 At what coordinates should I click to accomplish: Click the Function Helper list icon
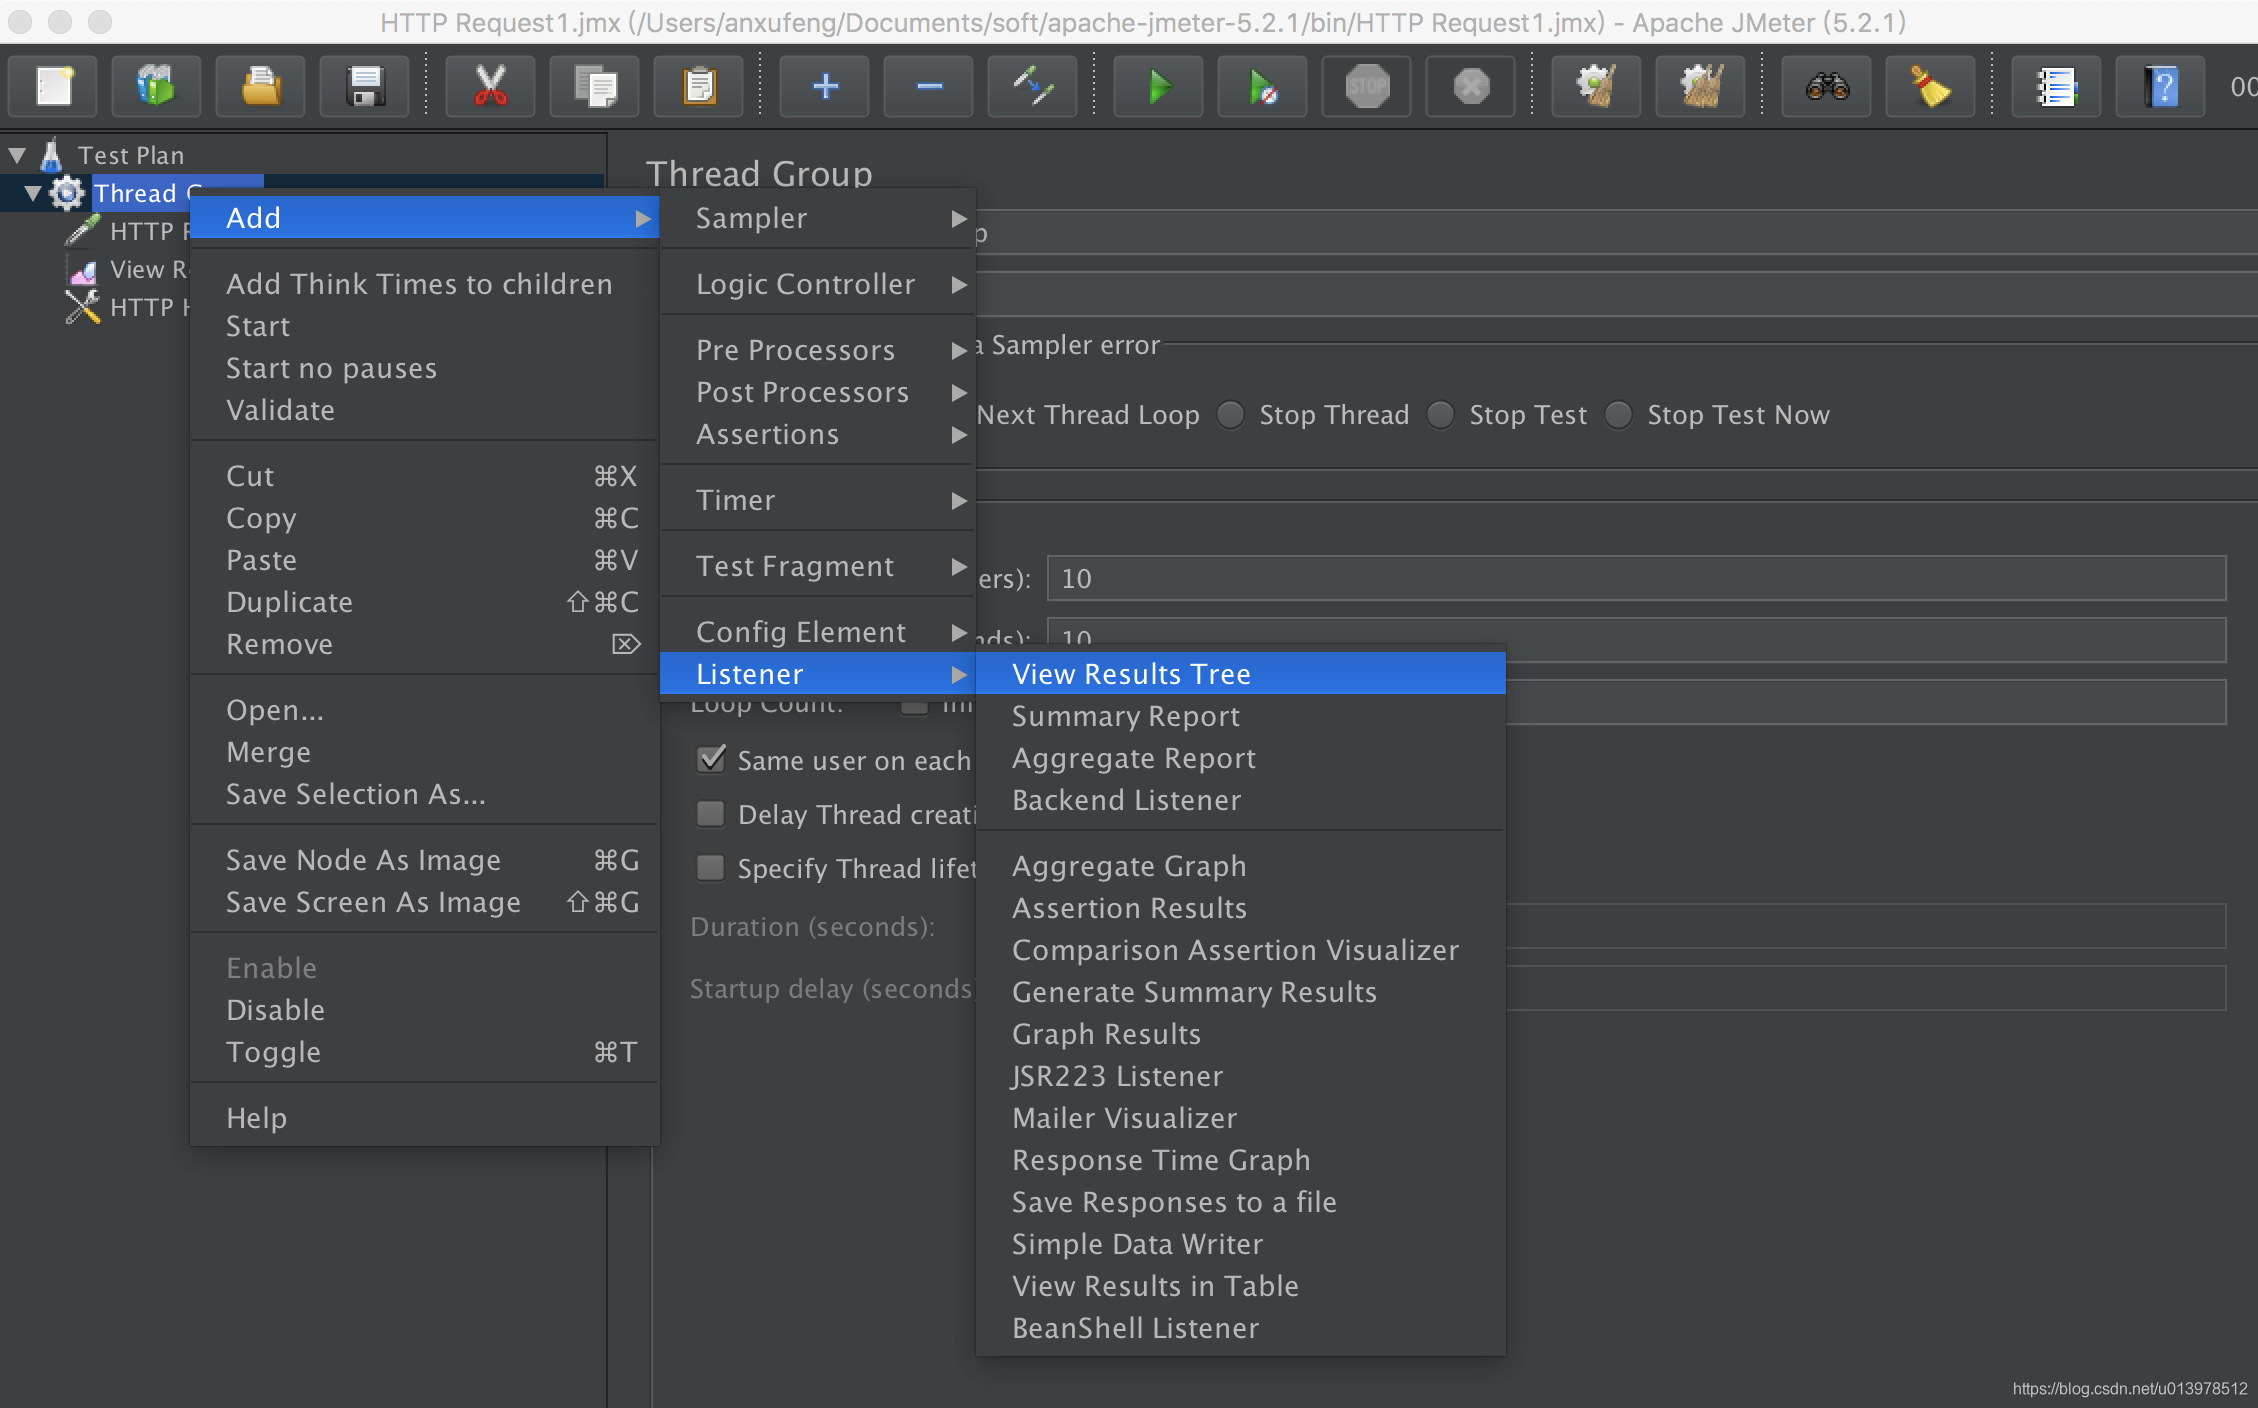click(2056, 87)
